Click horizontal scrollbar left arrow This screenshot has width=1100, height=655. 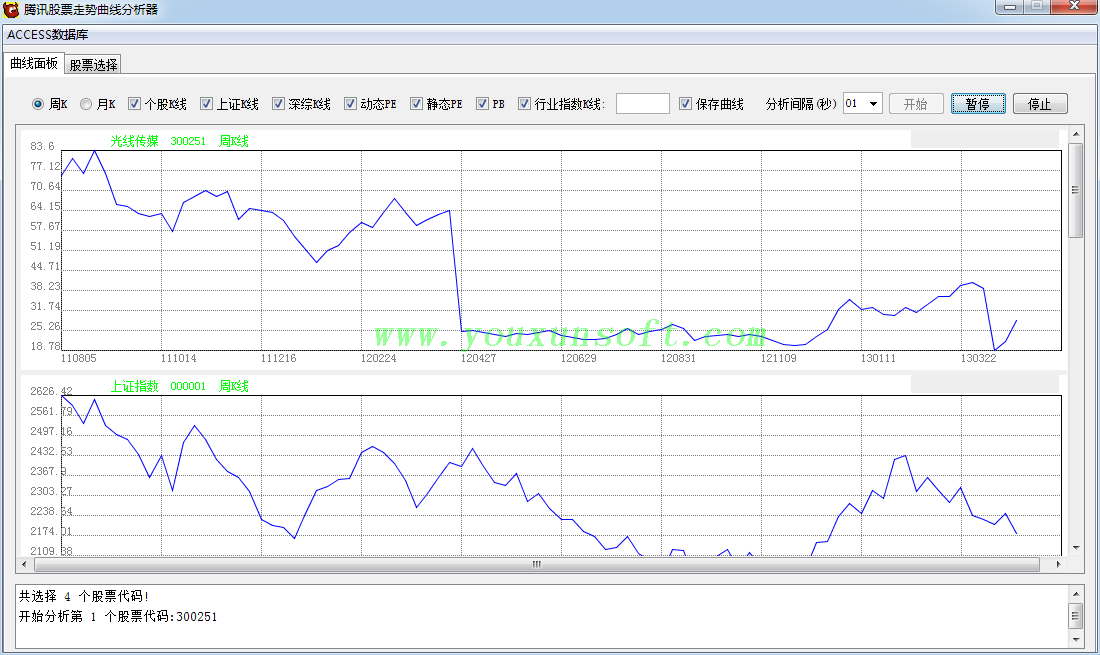tap(24, 564)
